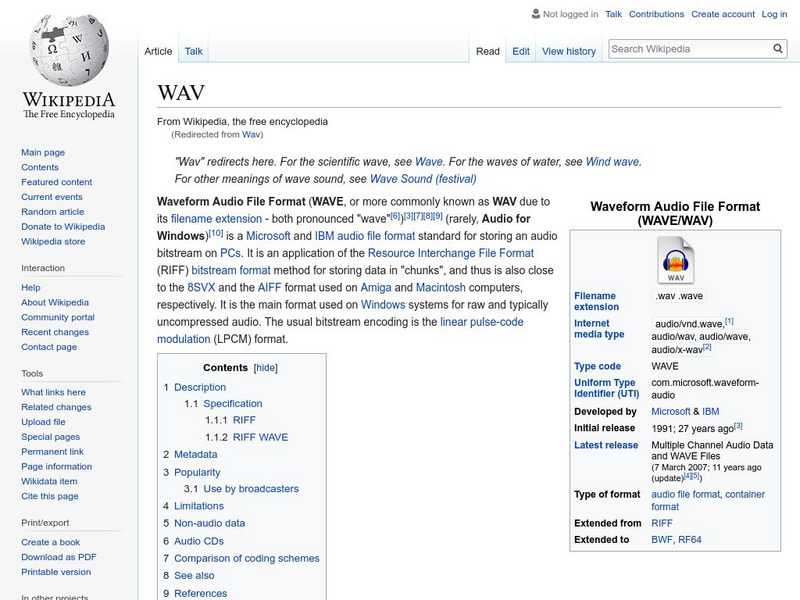Open BWF link in infobox
800x600 pixels.
tap(662, 539)
